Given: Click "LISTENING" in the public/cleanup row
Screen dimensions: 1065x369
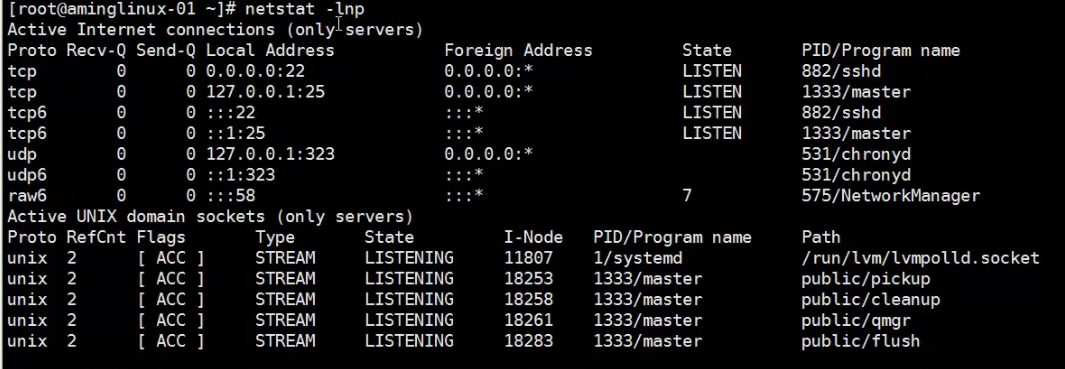Looking at the screenshot, I should click(x=409, y=300).
